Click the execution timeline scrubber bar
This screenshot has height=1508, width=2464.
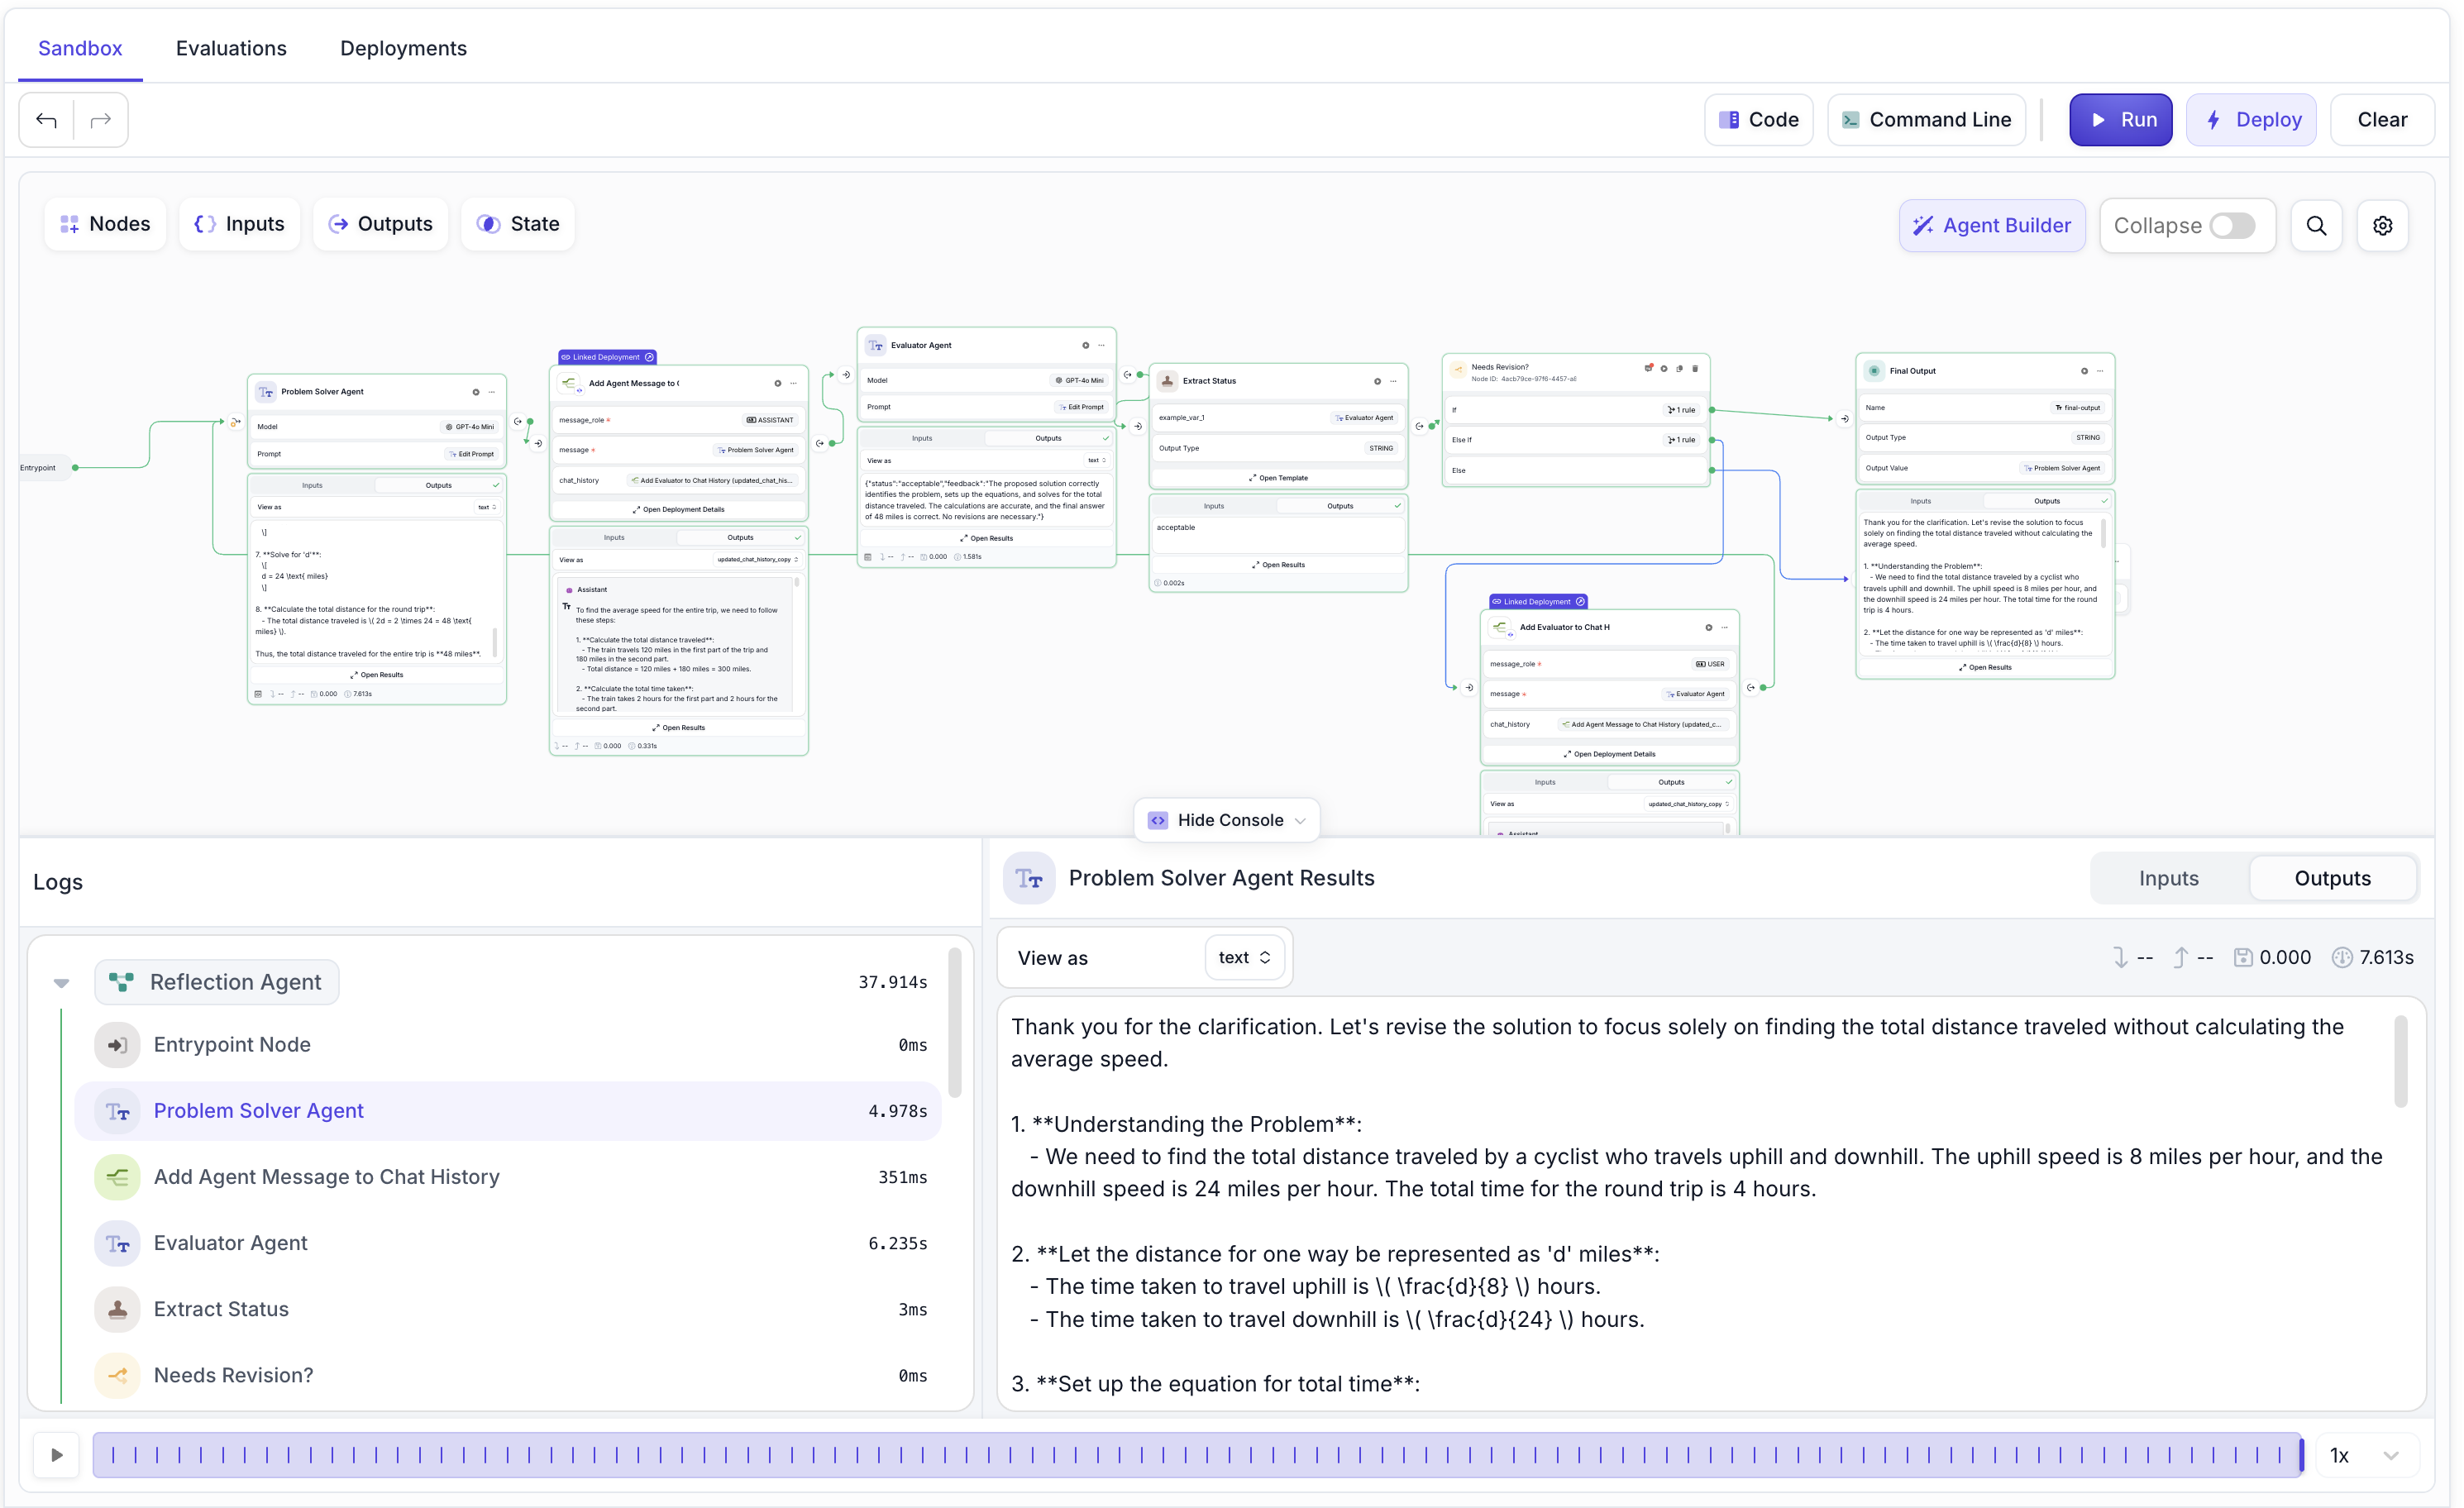pos(1198,1455)
